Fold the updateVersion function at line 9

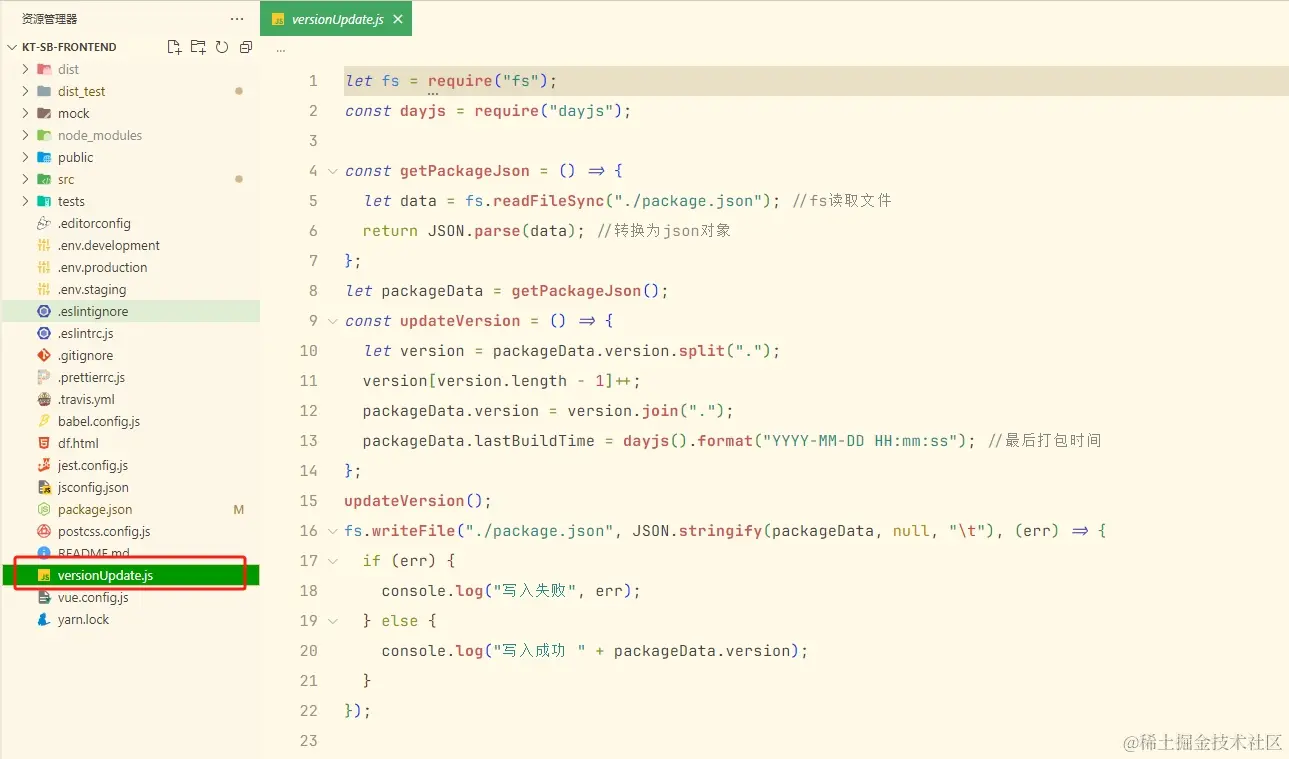click(x=331, y=320)
